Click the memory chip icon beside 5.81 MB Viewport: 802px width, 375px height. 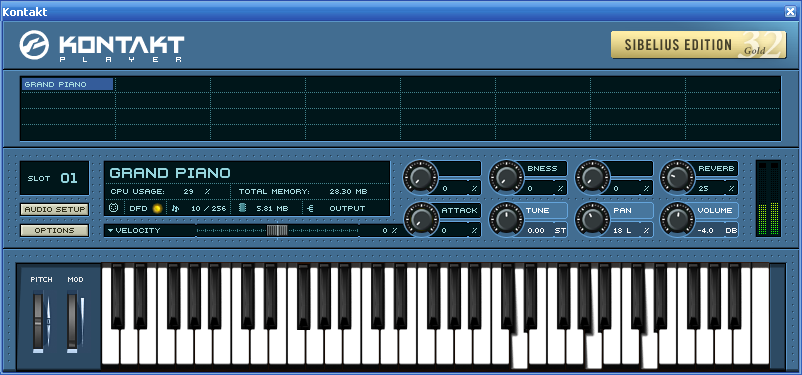242,208
